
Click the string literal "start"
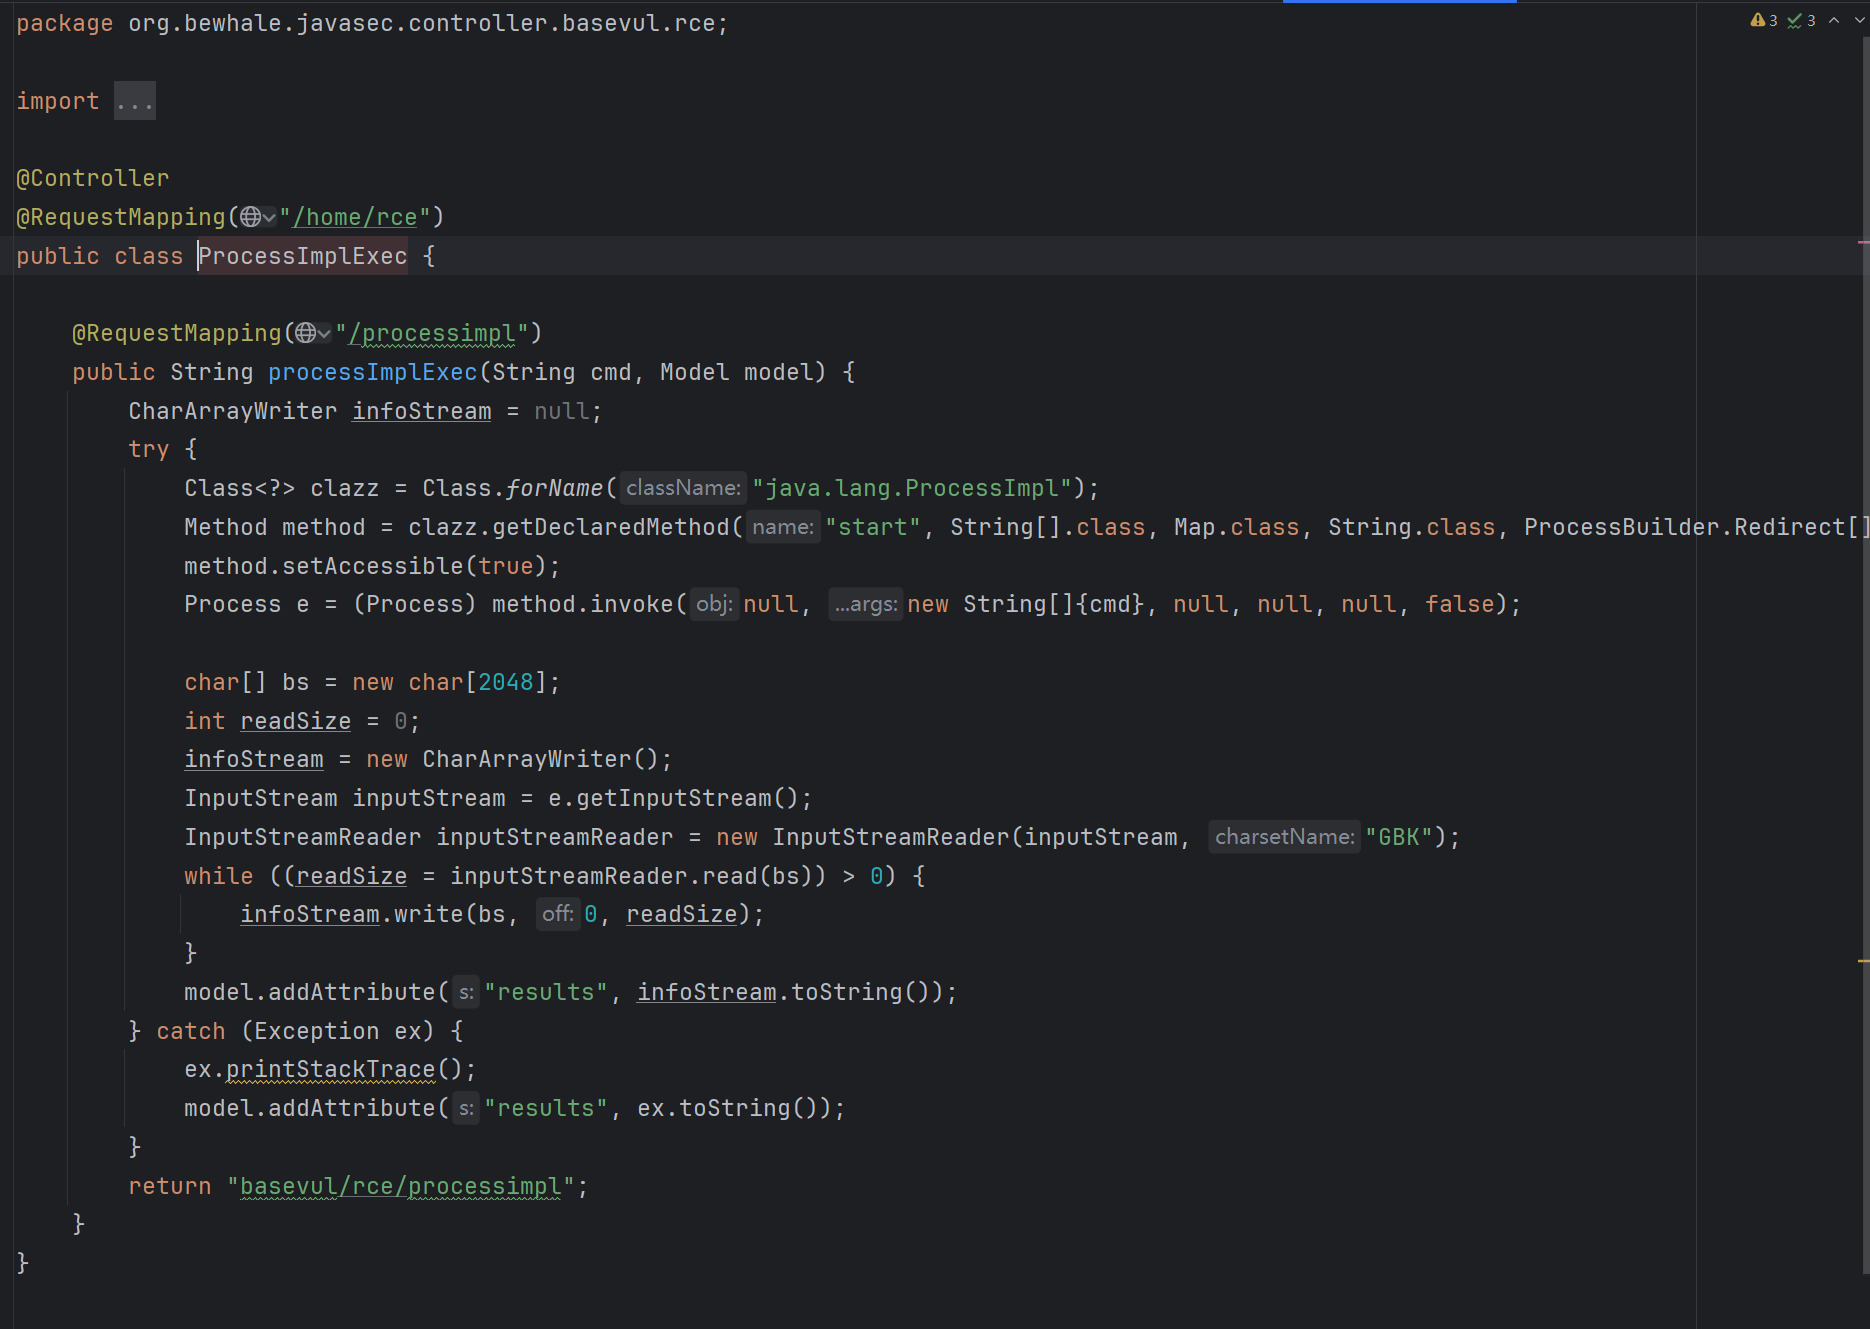pyautogui.click(x=873, y=527)
